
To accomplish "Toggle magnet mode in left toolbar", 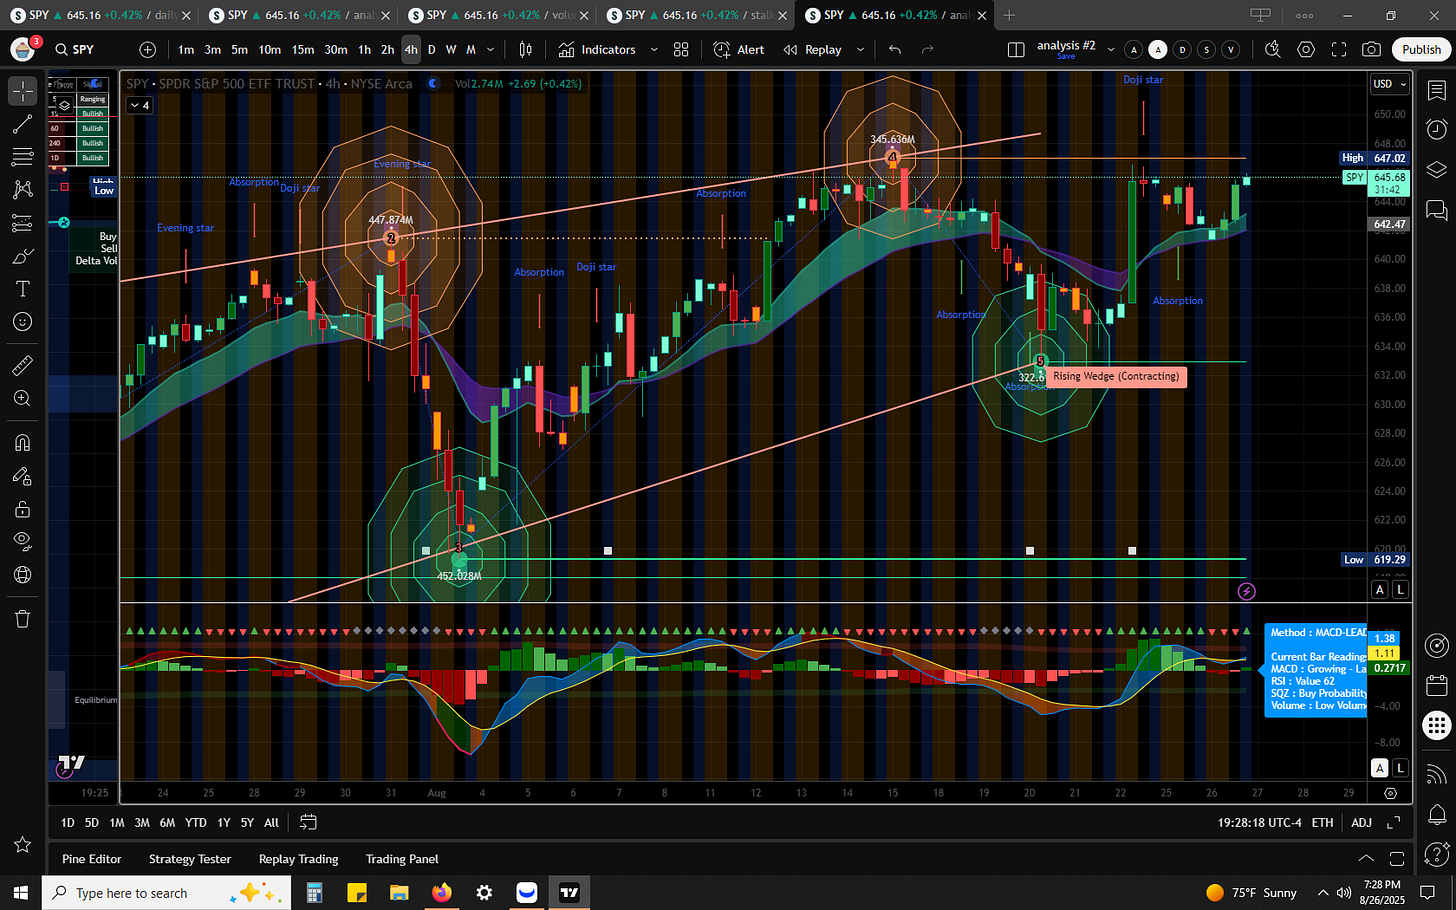I will [22, 442].
